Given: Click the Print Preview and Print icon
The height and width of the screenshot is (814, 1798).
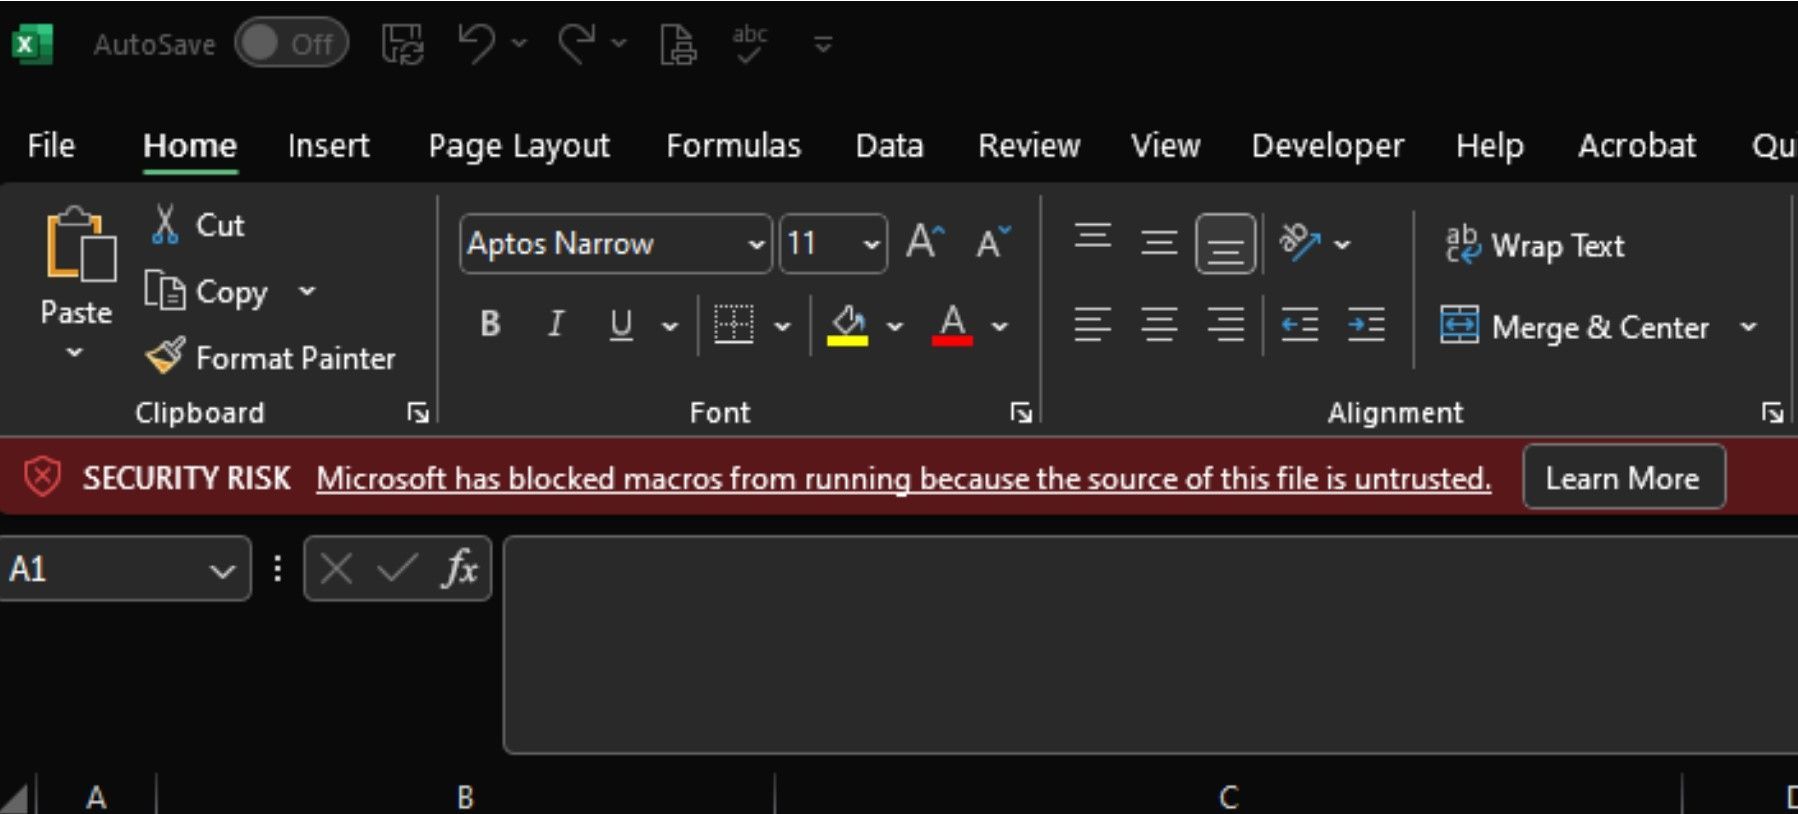Looking at the screenshot, I should click(678, 44).
